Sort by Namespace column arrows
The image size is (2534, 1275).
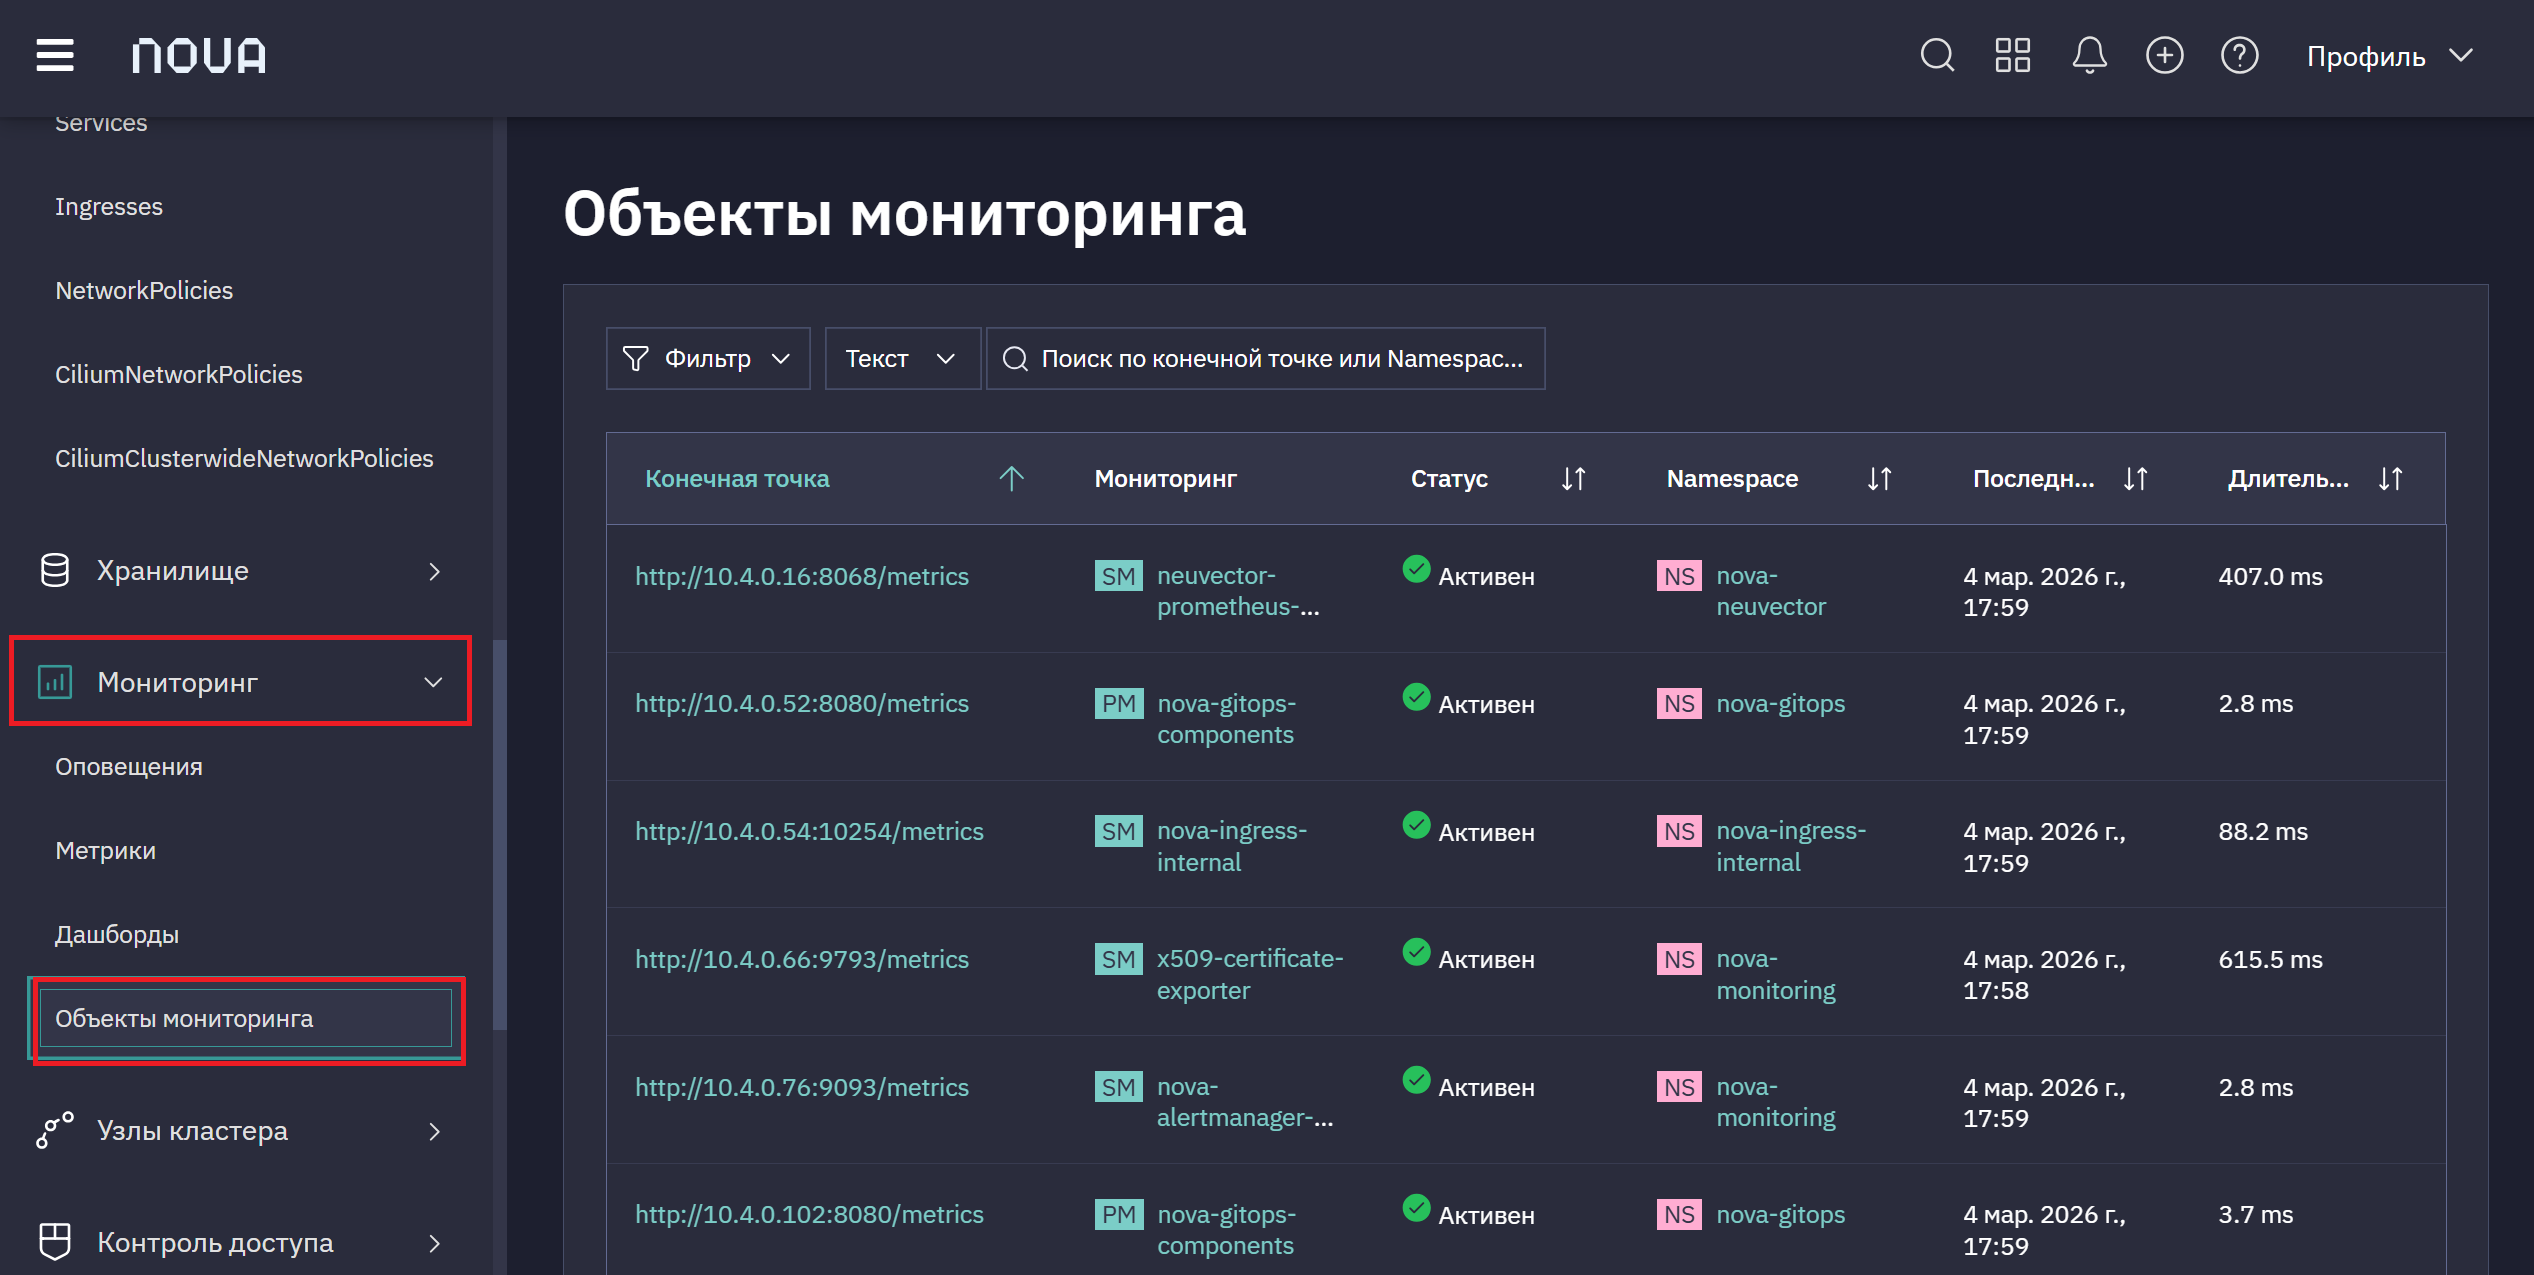pyautogui.click(x=1879, y=478)
